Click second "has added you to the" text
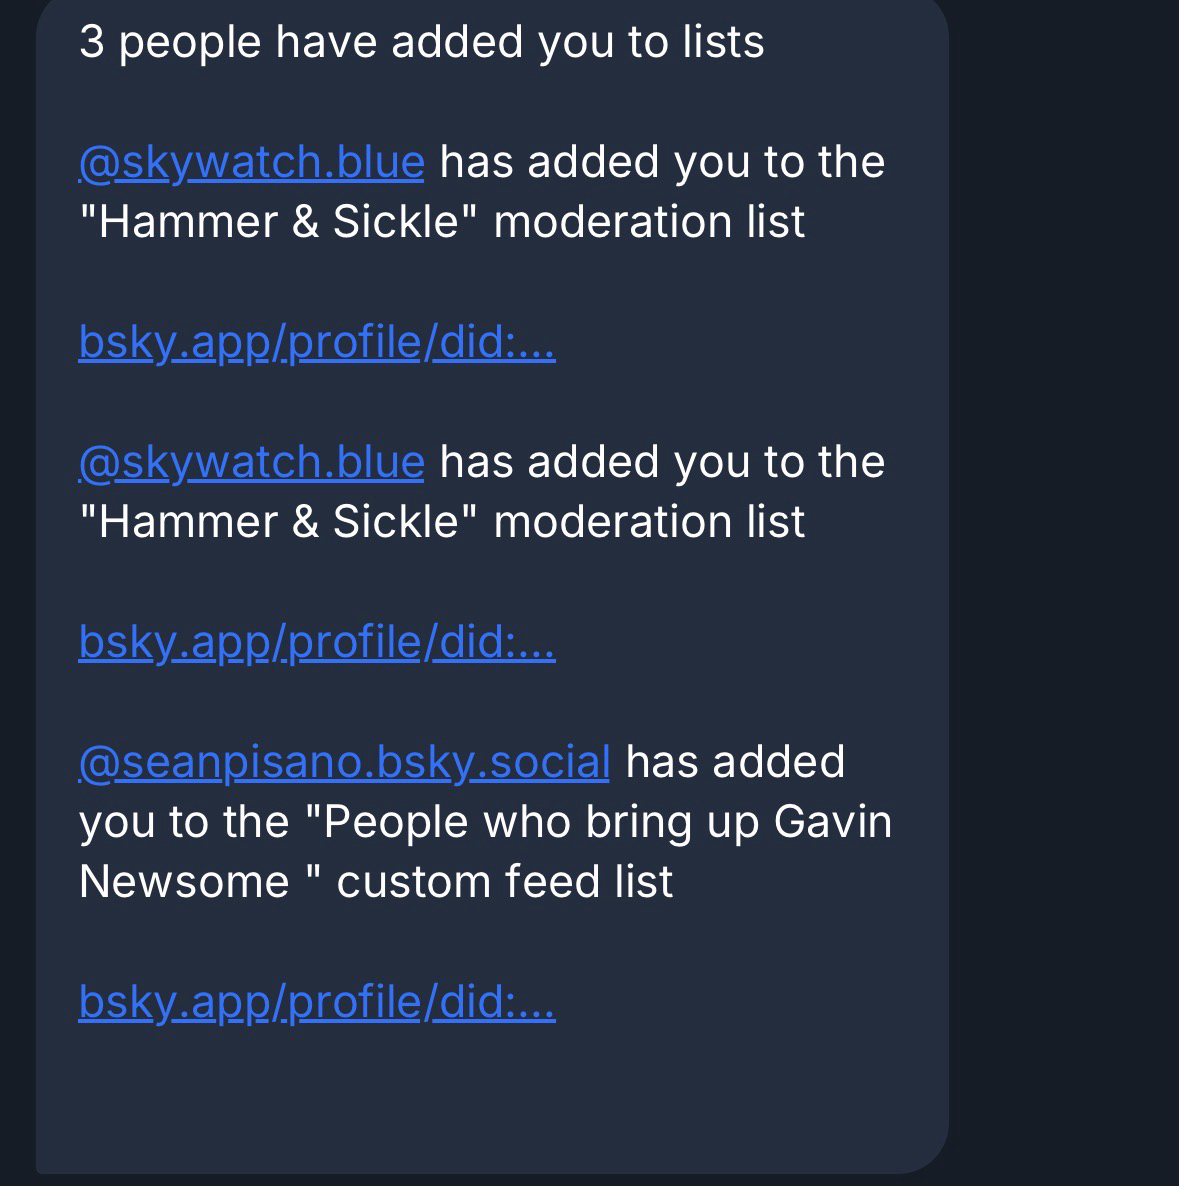The image size is (1179, 1186). pyautogui.click(x=662, y=462)
